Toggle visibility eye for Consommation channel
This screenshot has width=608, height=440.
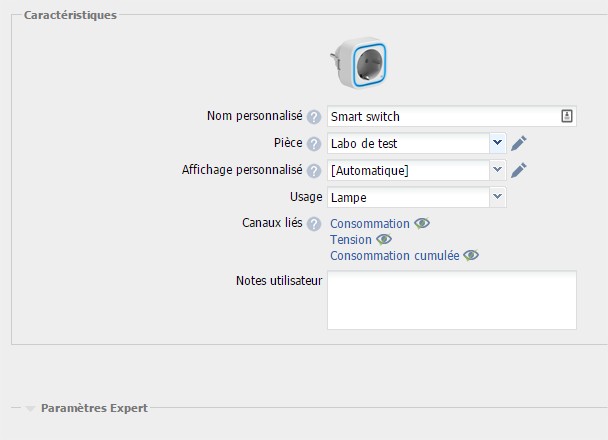click(422, 224)
